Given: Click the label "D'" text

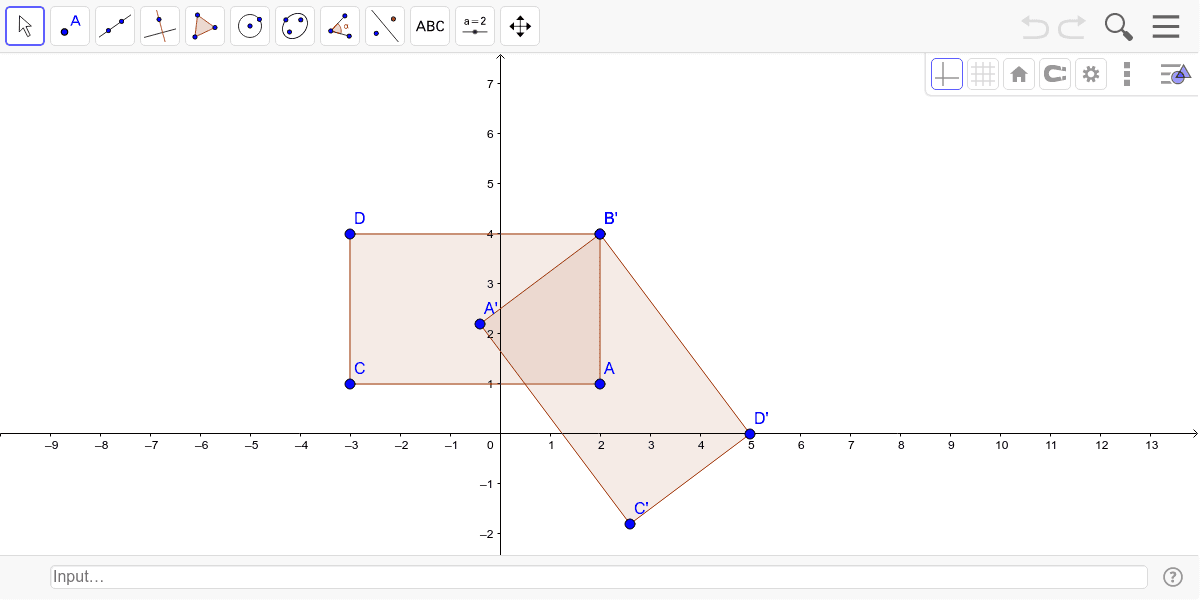Looking at the screenshot, I should coord(761,418).
